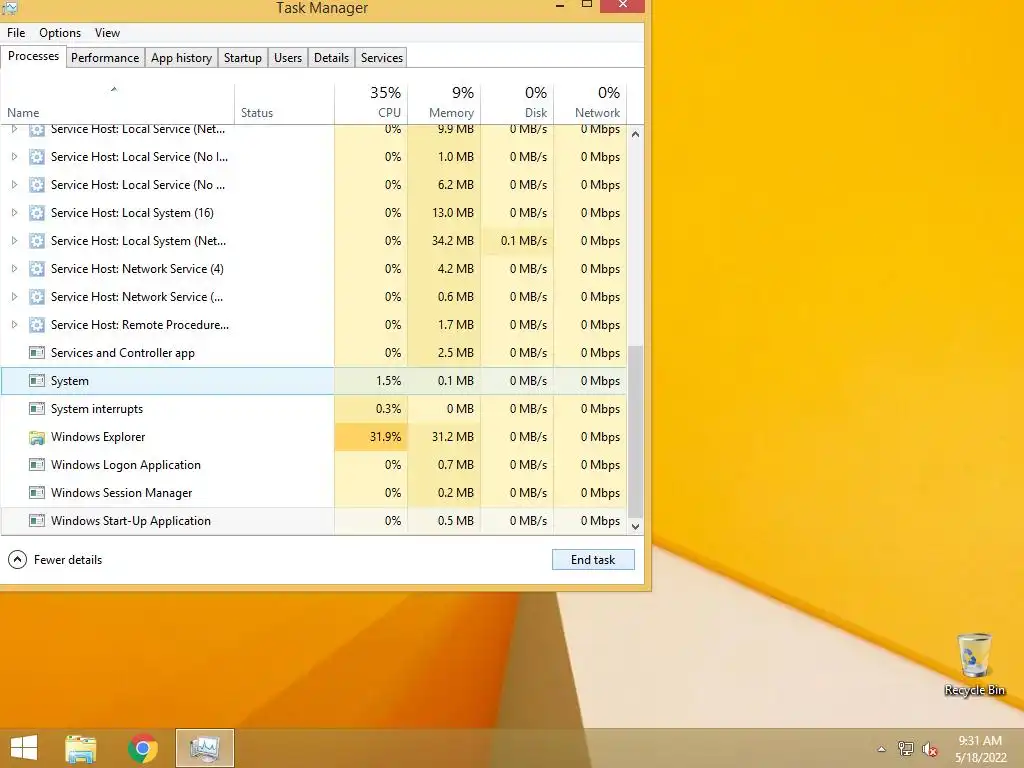This screenshot has width=1024, height=768.
Task: Open the Windows Start button
Action: [x=24, y=748]
